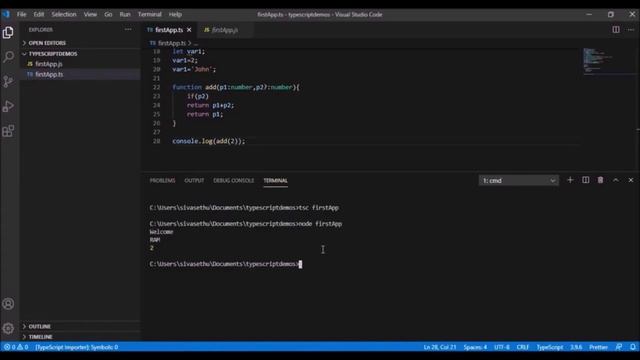
Task: Split the terminal panel
Action: pyautogui.click(x=585, y=180)
